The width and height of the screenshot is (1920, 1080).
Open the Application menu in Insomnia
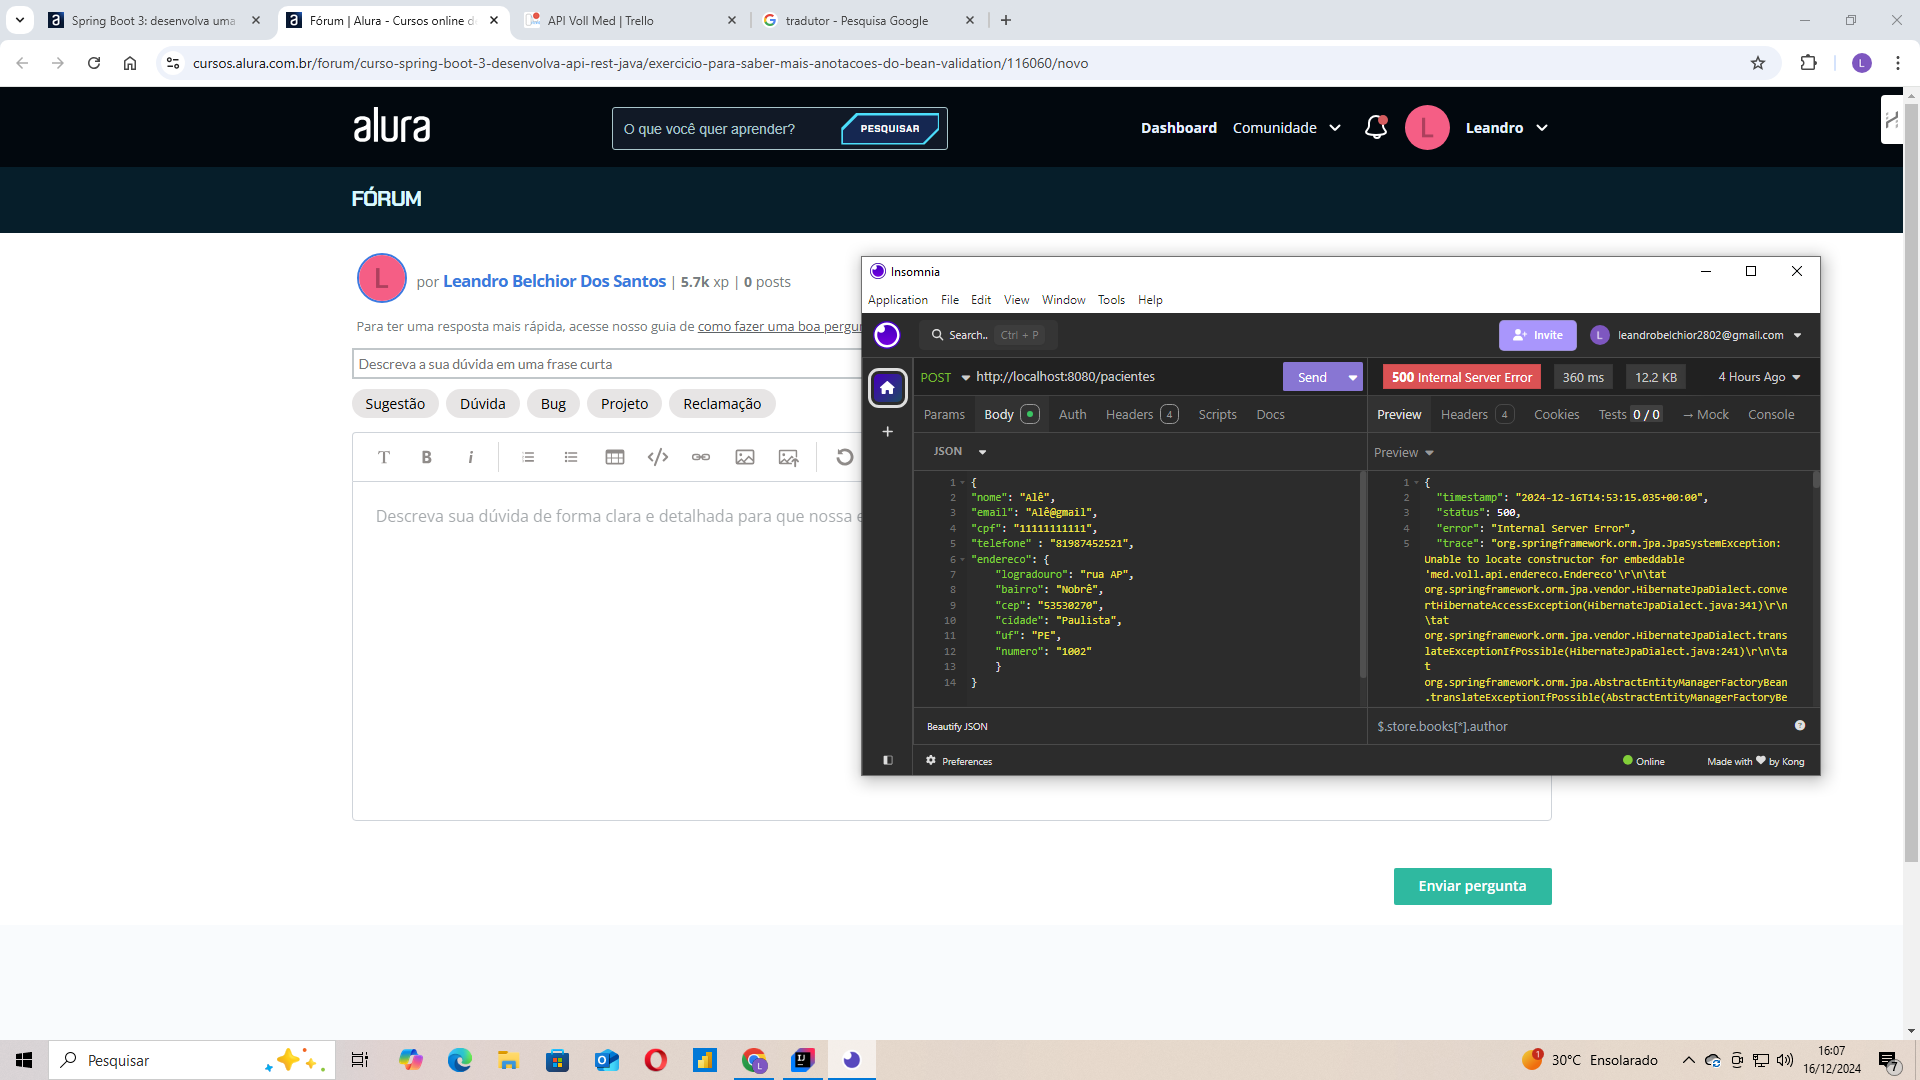pyautogui.click(x=897, y=300)
